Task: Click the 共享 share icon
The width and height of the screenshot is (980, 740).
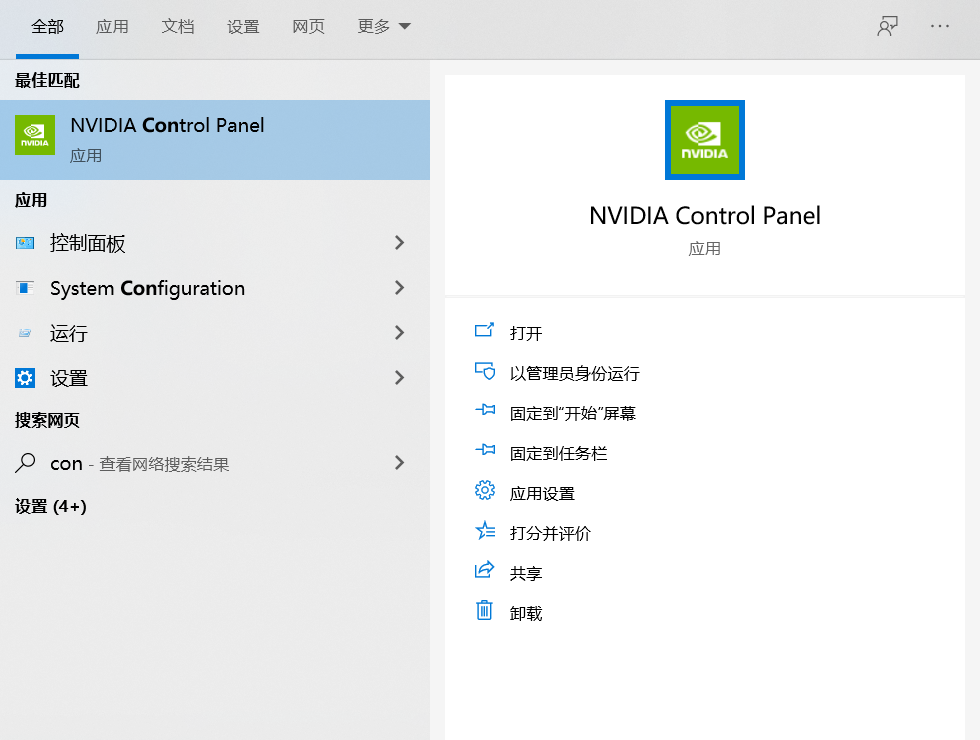Action: tap(484, 572)
